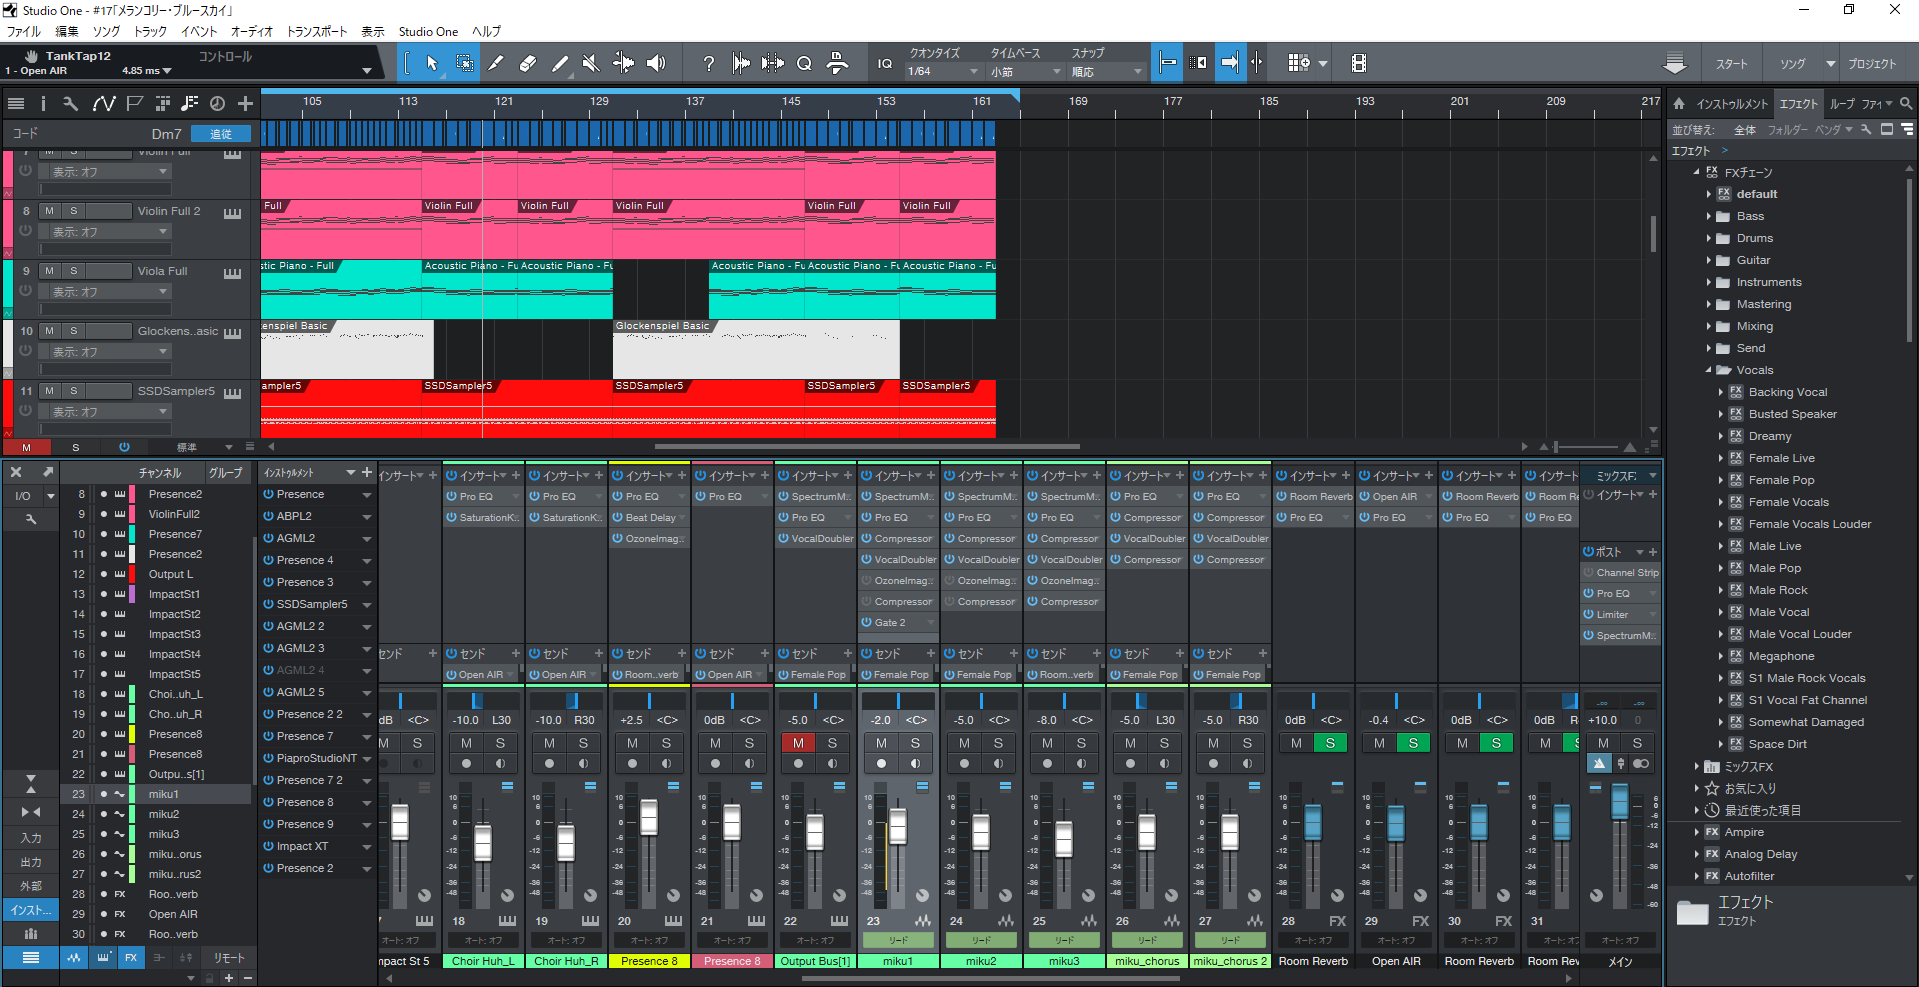
Task: Adjust the main output fader
Action: [1619, 801]
